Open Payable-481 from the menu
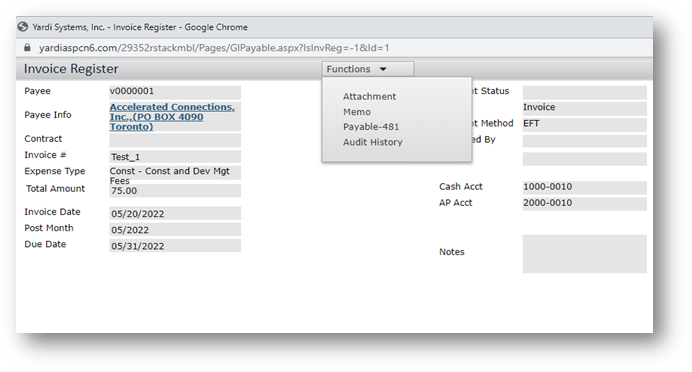Screen dimensions: 692x372 coord(371,127)
